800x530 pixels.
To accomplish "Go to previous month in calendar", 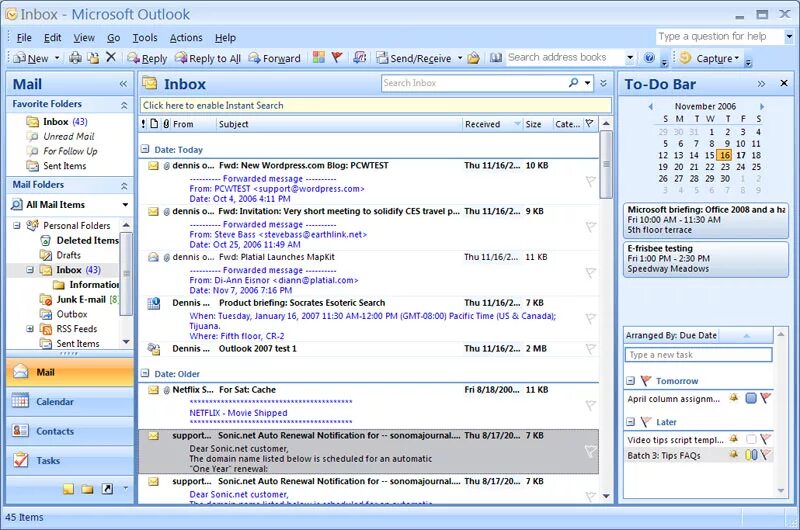I will coord(651,107).
